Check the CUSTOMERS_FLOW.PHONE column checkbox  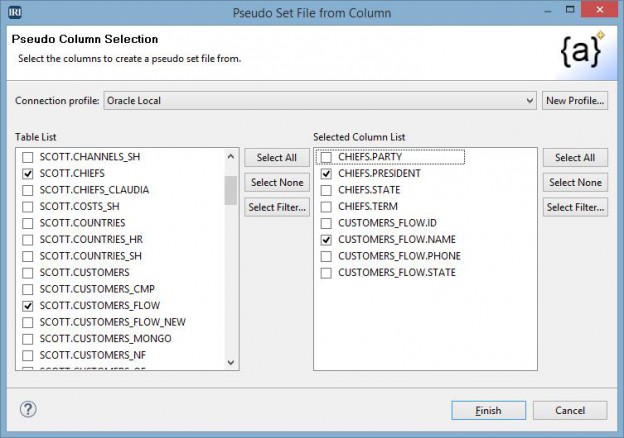click(x=326, y=256)
